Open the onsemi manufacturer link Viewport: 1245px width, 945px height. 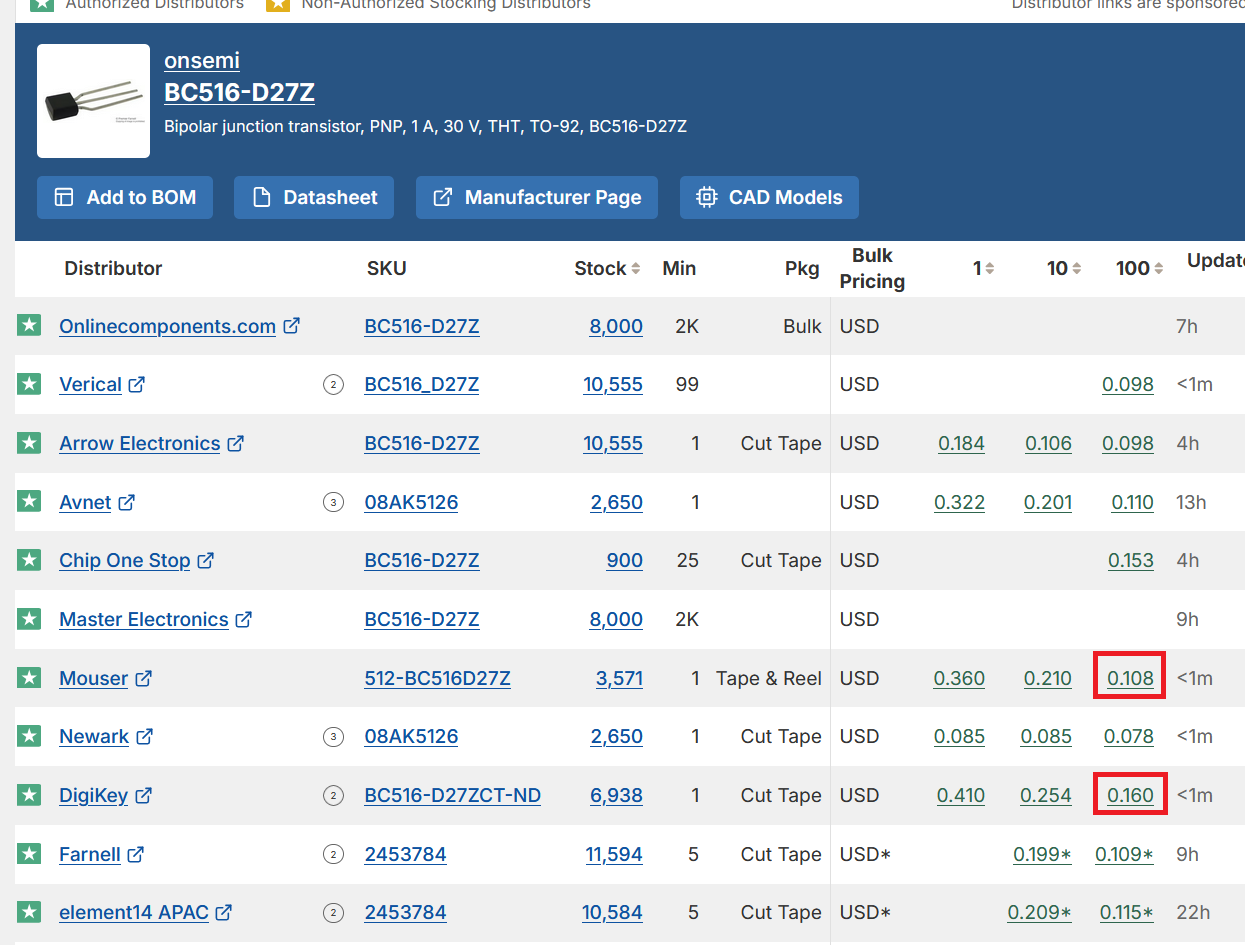202,60
